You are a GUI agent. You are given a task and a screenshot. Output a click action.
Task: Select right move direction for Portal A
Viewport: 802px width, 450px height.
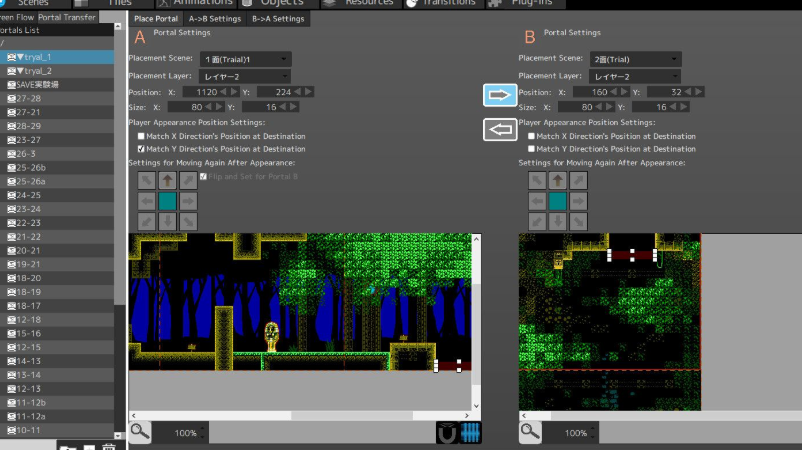click(x=188, y=201)
